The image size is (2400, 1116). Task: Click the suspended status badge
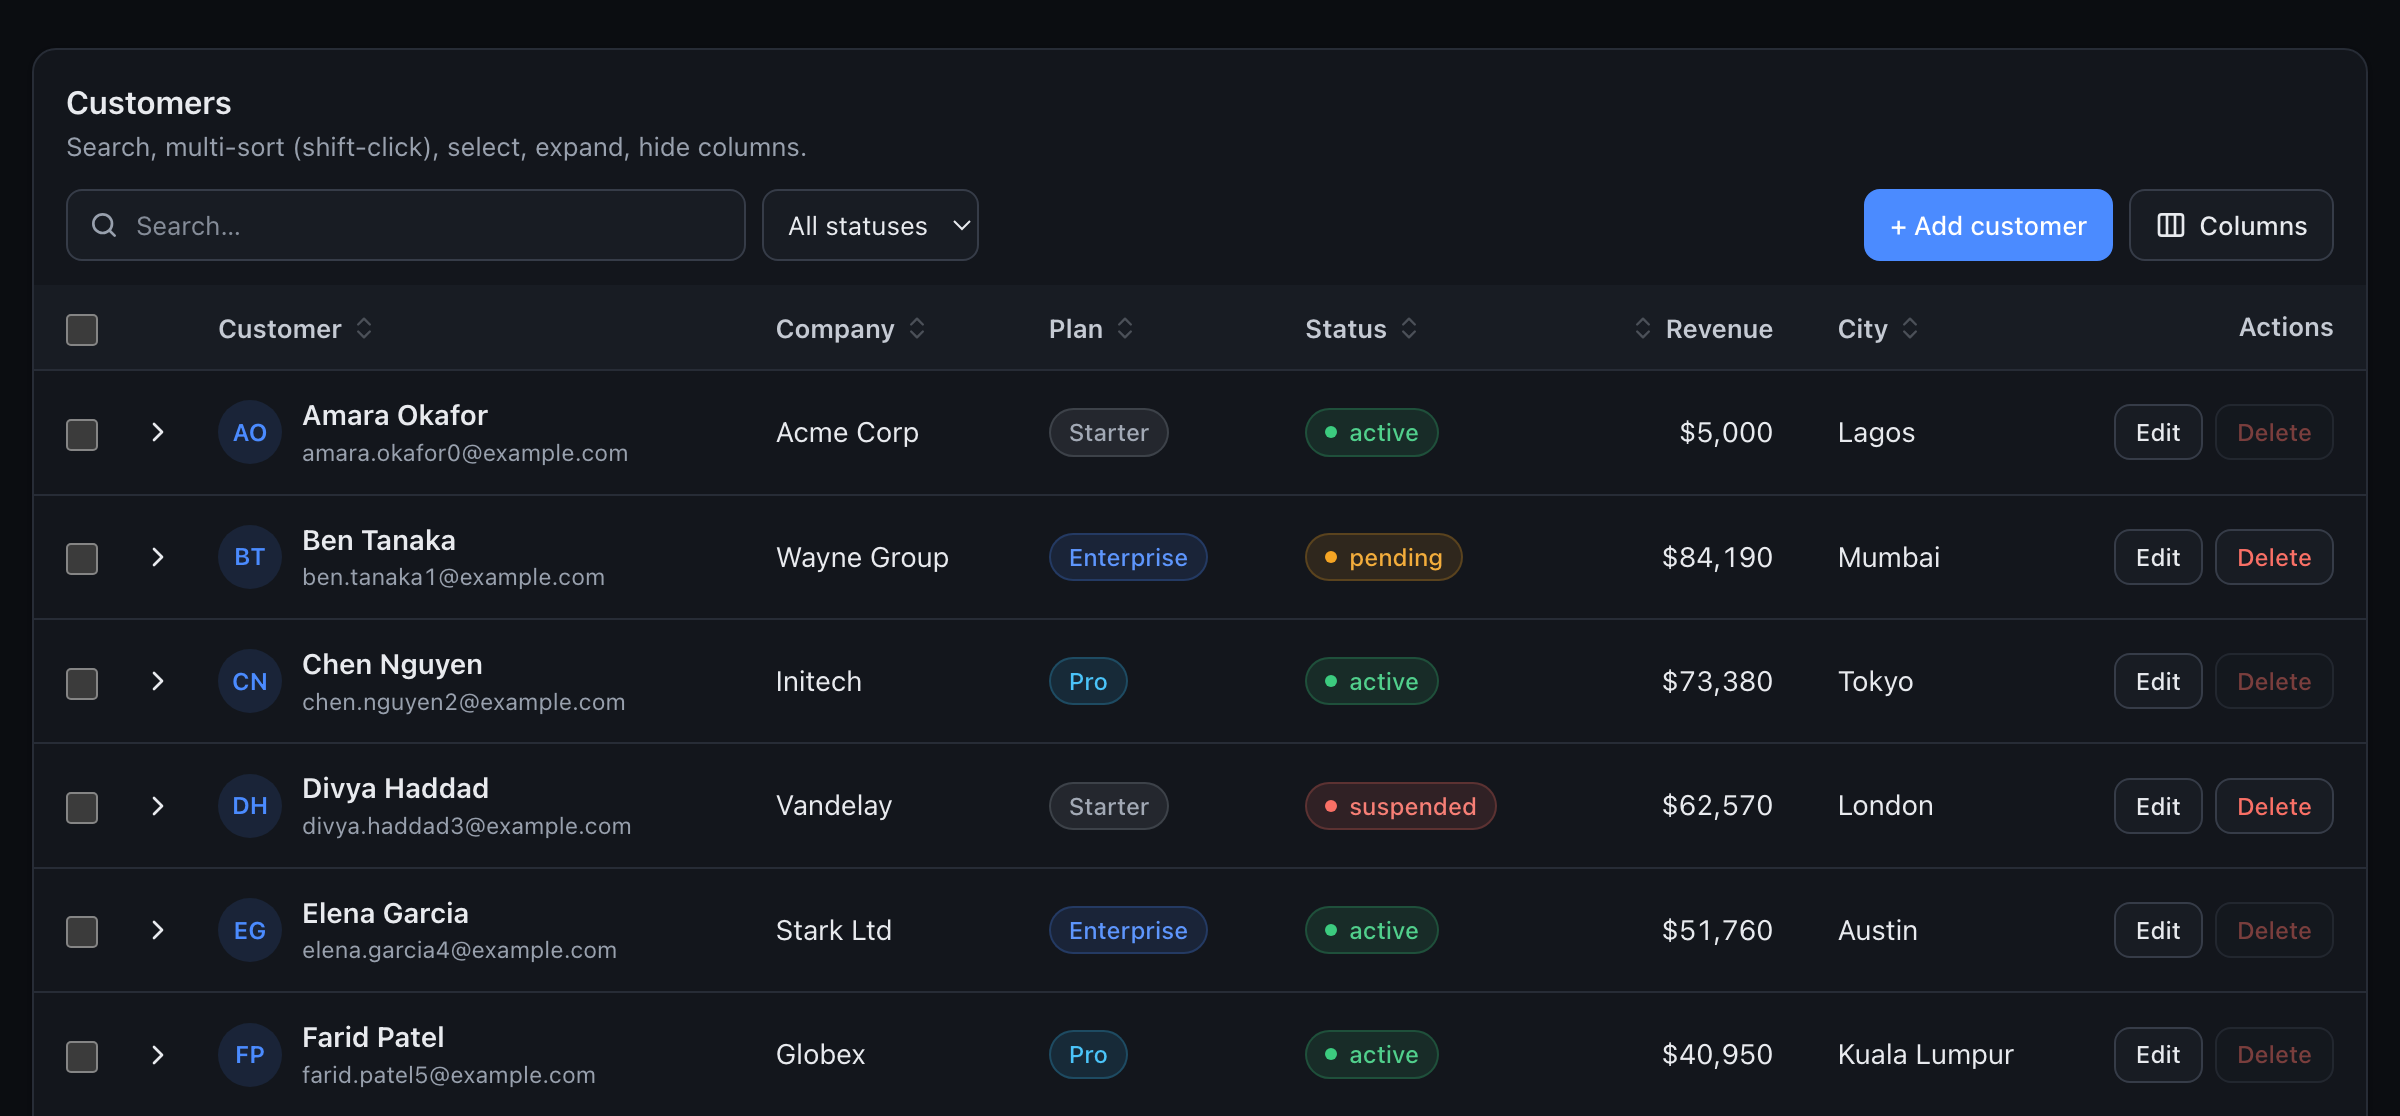tap(1401, 806)
